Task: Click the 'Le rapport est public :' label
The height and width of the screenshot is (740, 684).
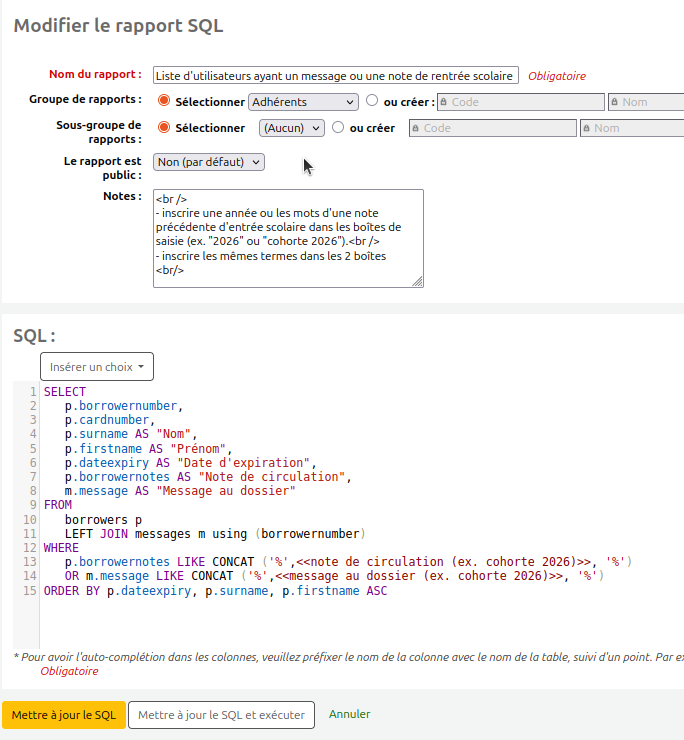Action: coord(102,168)
